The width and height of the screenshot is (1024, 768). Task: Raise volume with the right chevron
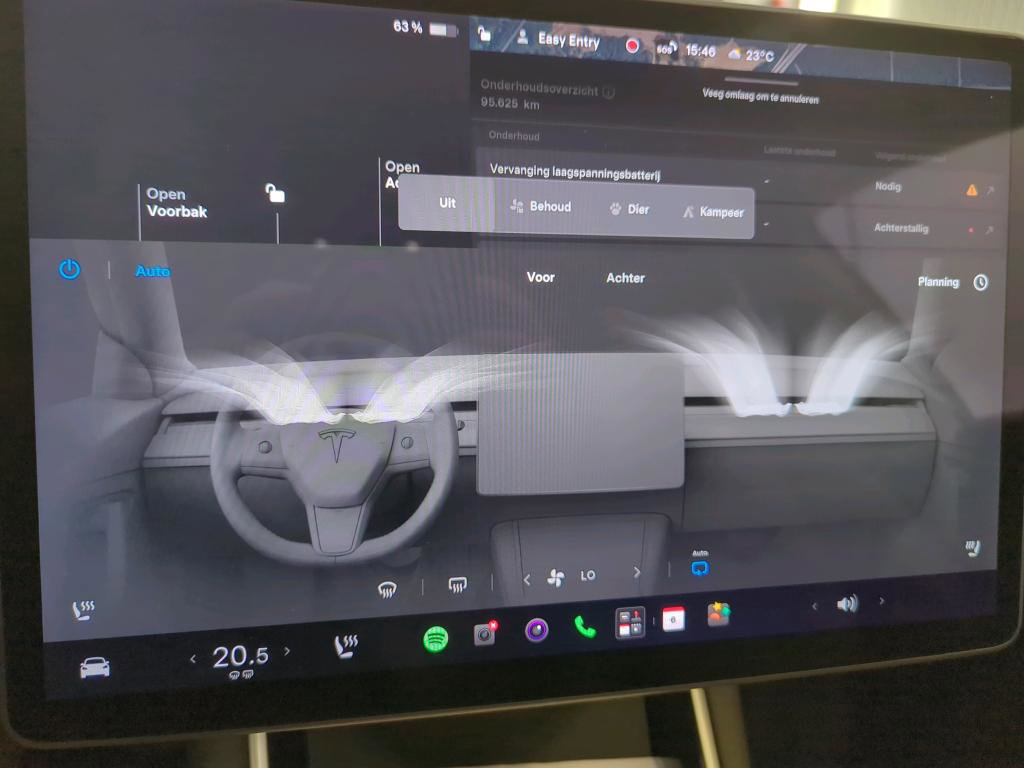882,601
